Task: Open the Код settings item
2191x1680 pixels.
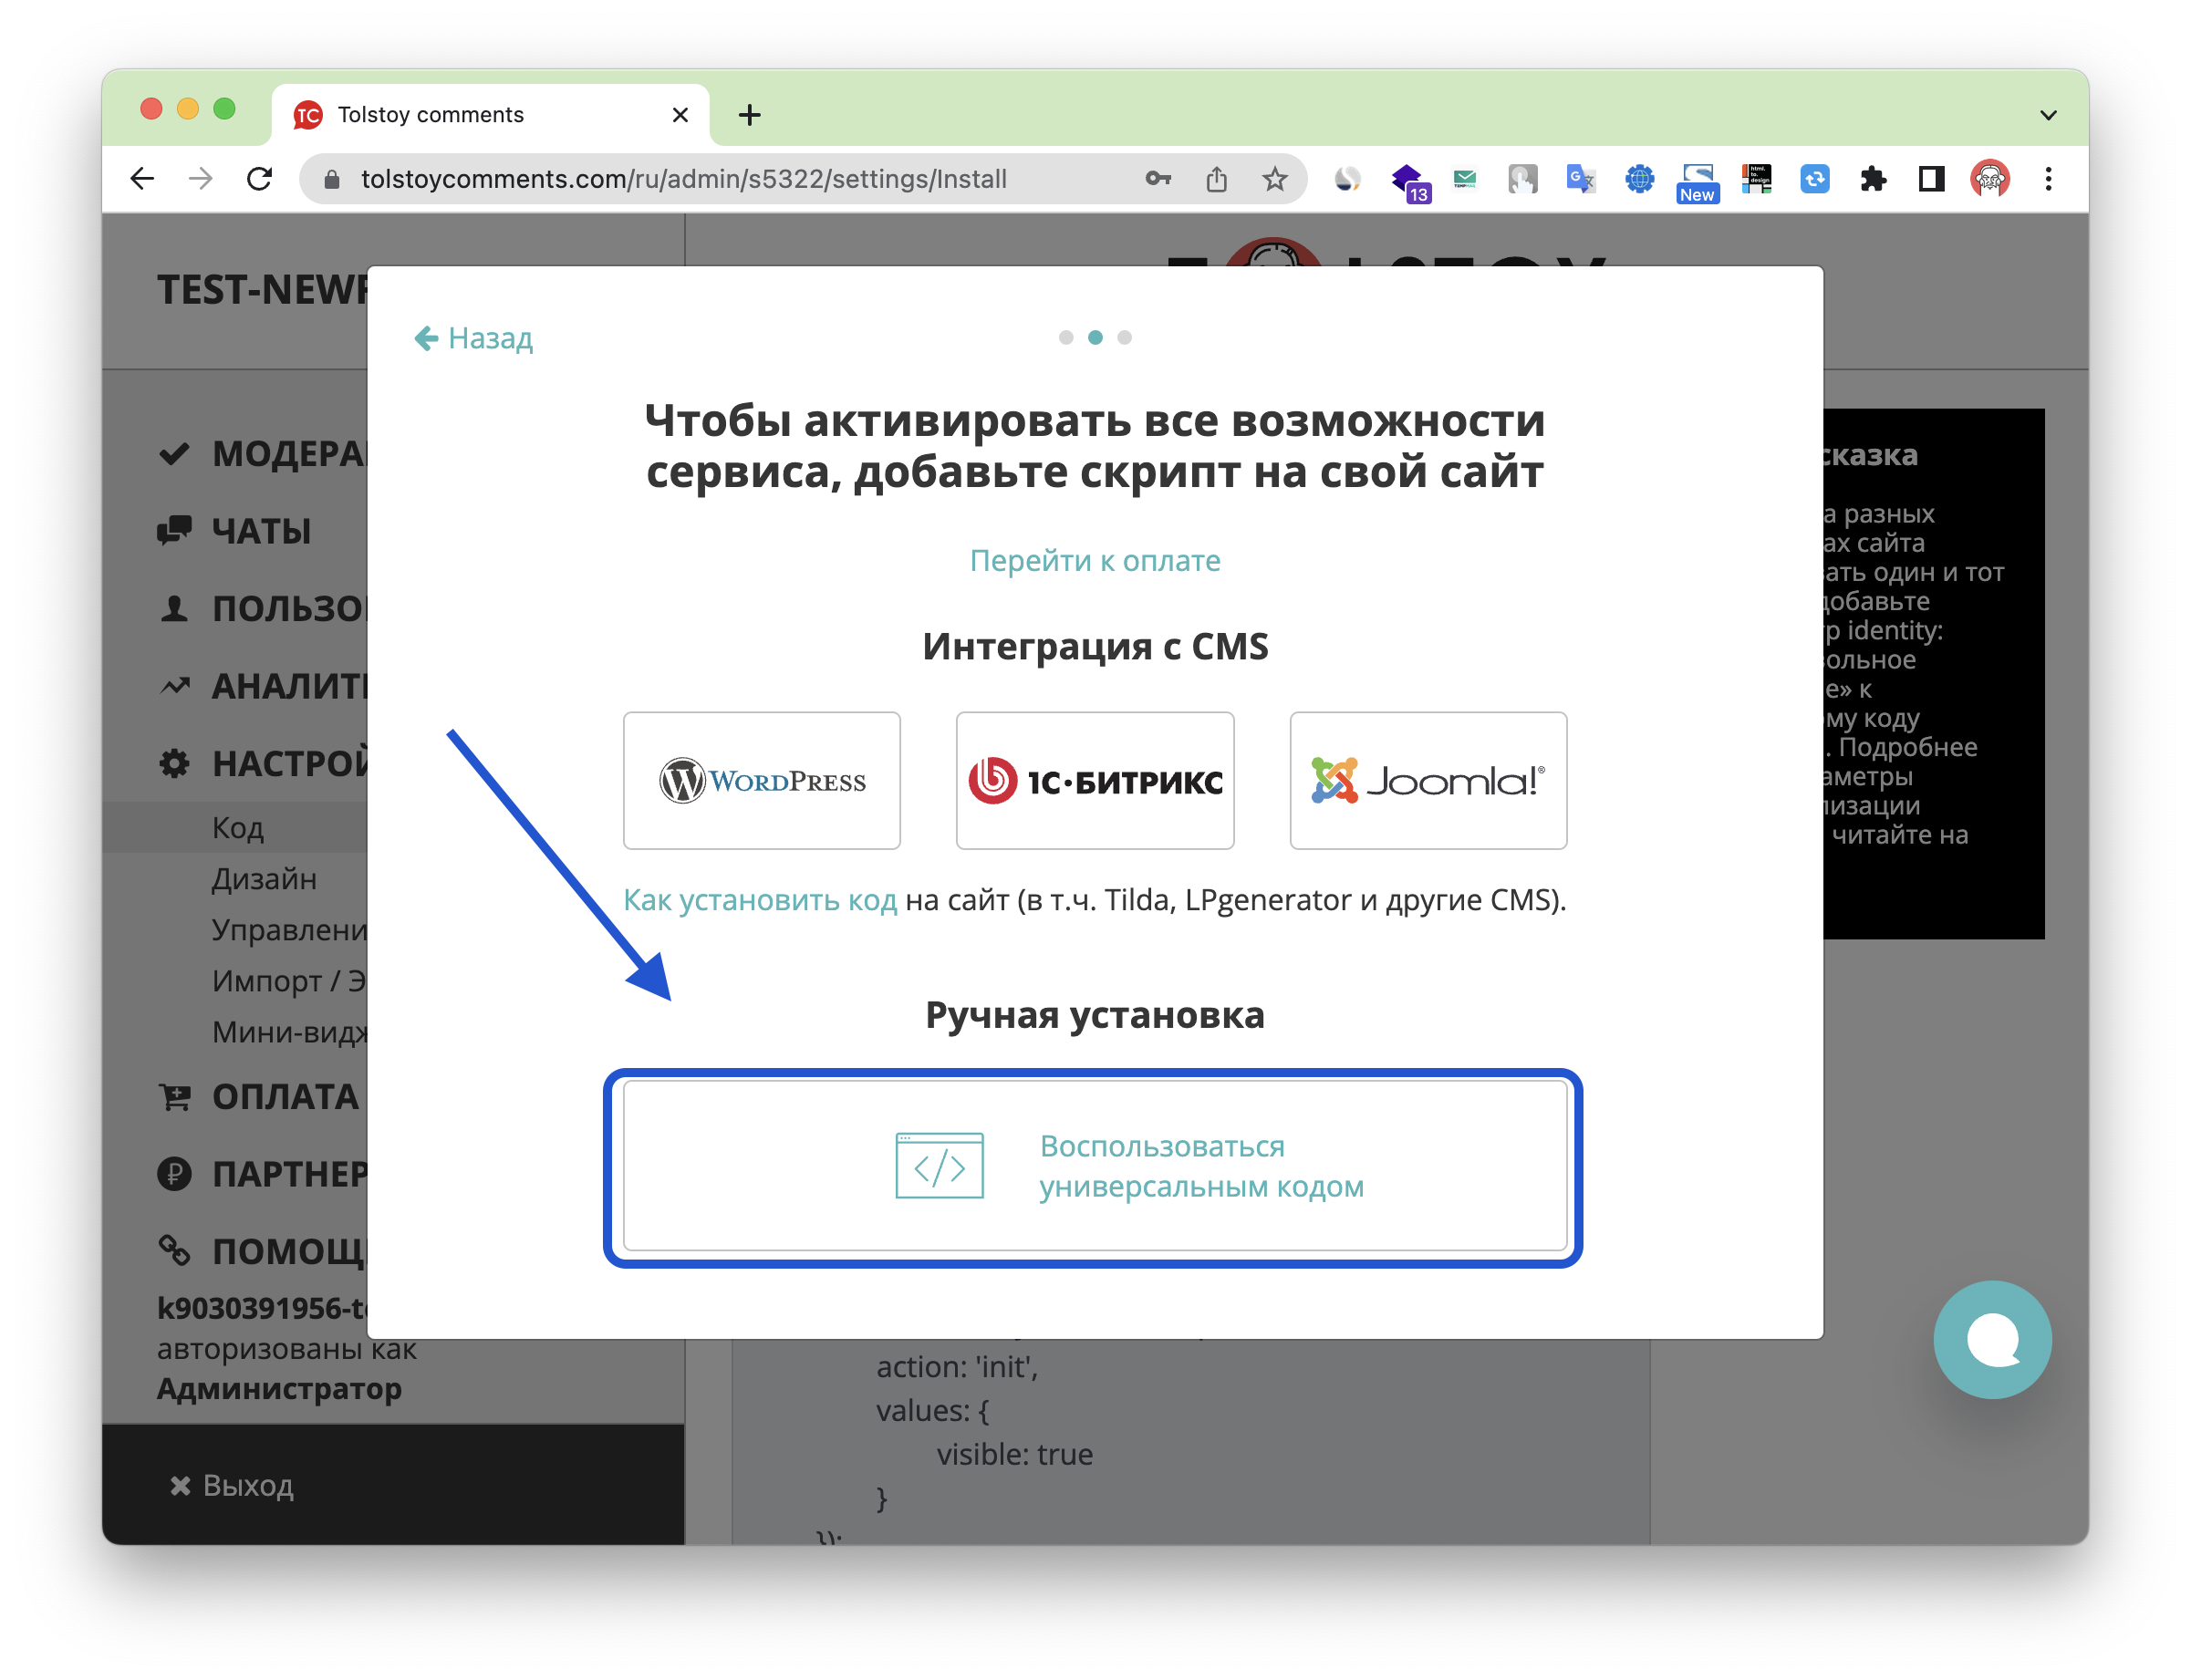Action: click(237, 828)
